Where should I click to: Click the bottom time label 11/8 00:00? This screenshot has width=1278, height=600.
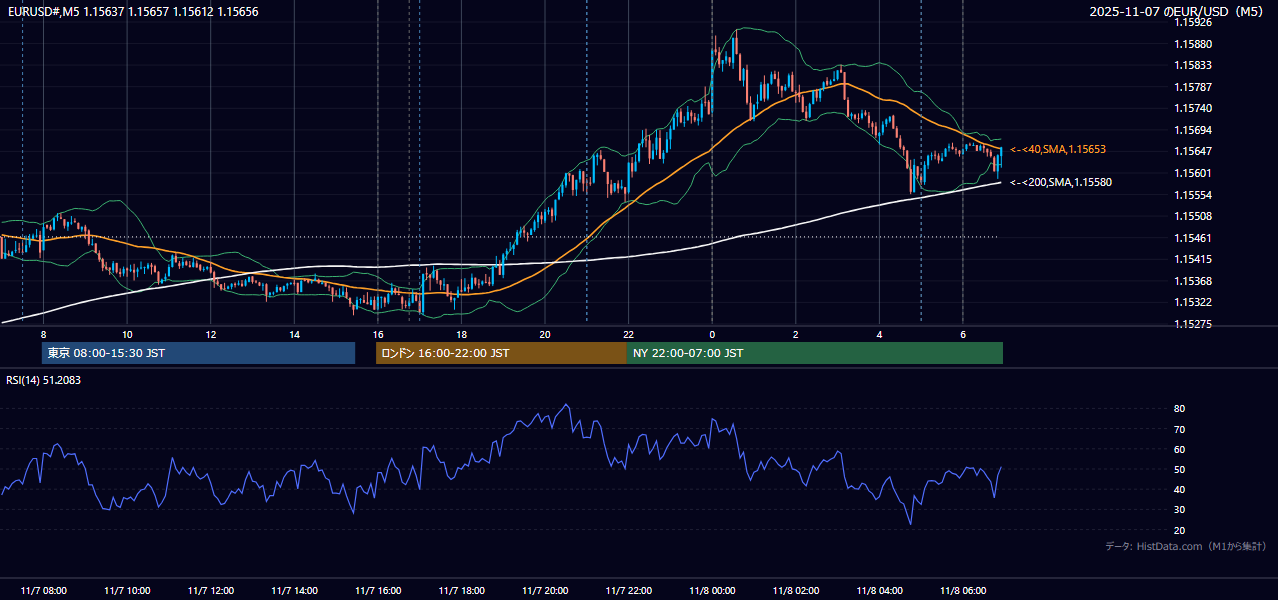pos(712,591)
